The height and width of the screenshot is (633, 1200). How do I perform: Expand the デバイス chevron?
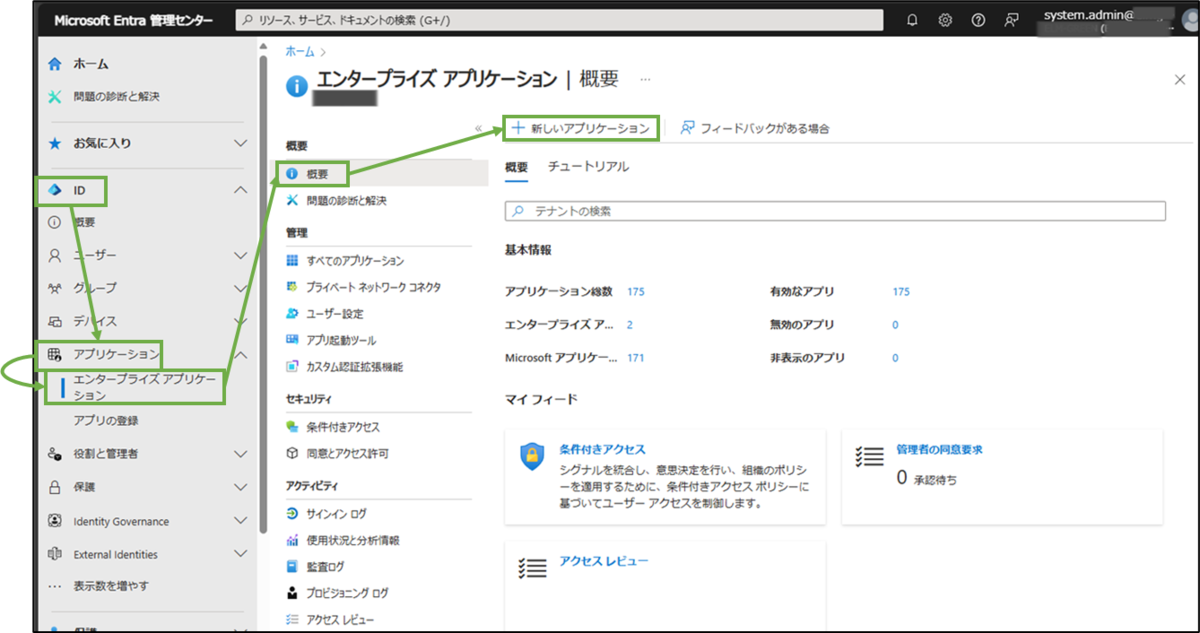point(240,321)
